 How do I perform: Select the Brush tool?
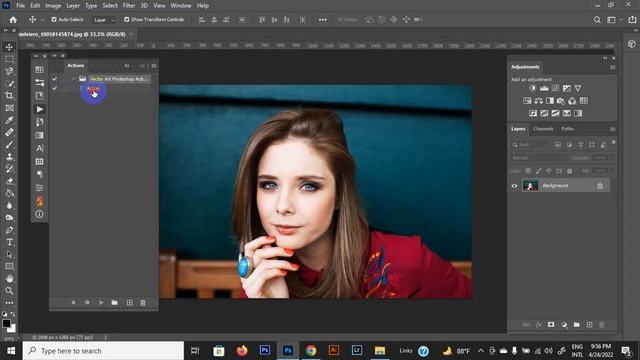point(9,145)
